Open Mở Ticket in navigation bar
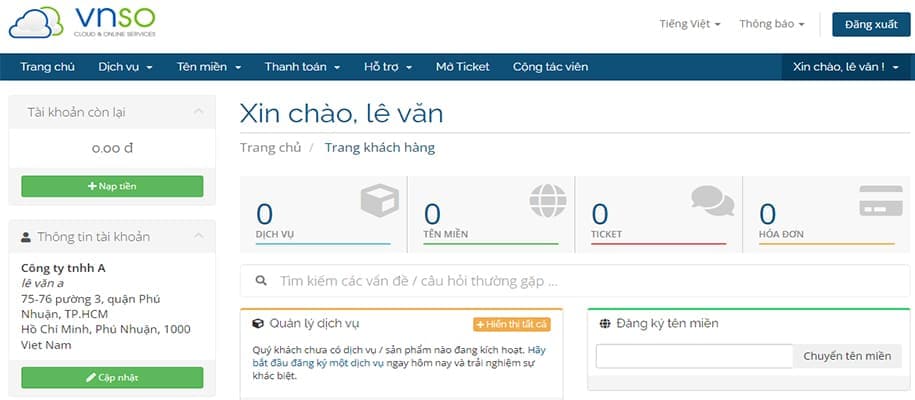 tap(463, 67)
